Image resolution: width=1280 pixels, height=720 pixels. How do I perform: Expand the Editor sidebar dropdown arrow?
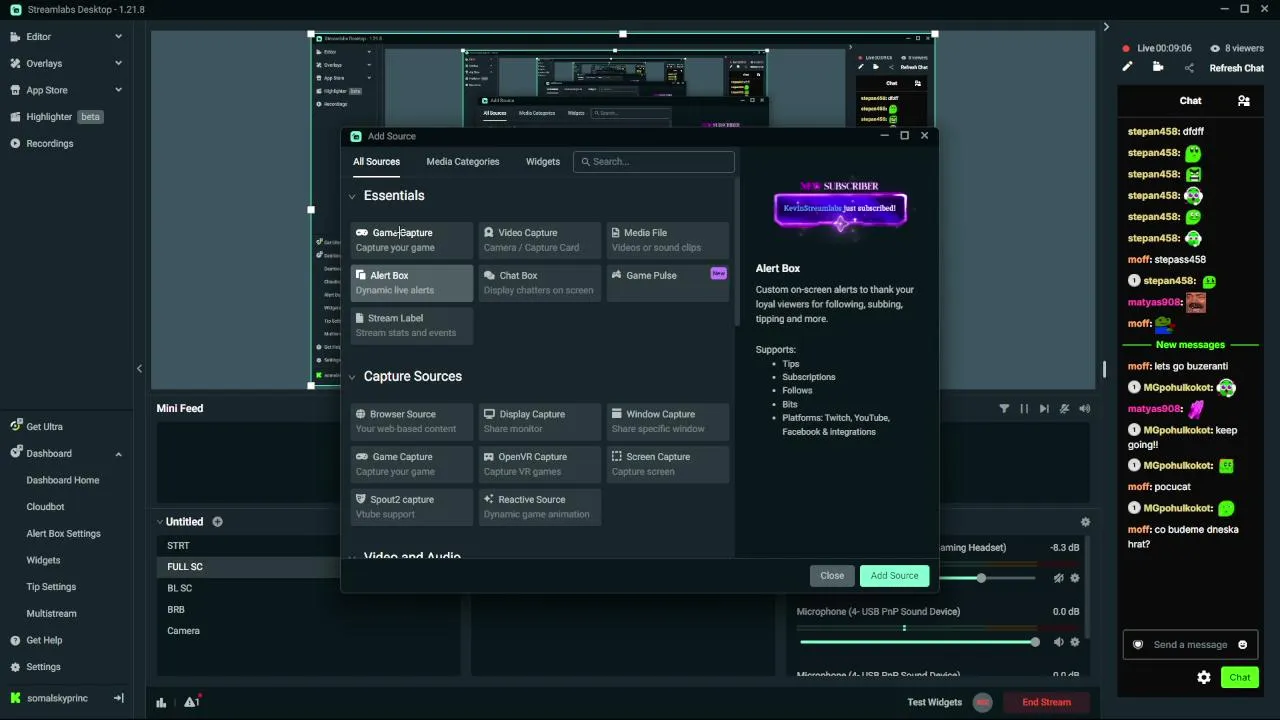click(118, 37)
